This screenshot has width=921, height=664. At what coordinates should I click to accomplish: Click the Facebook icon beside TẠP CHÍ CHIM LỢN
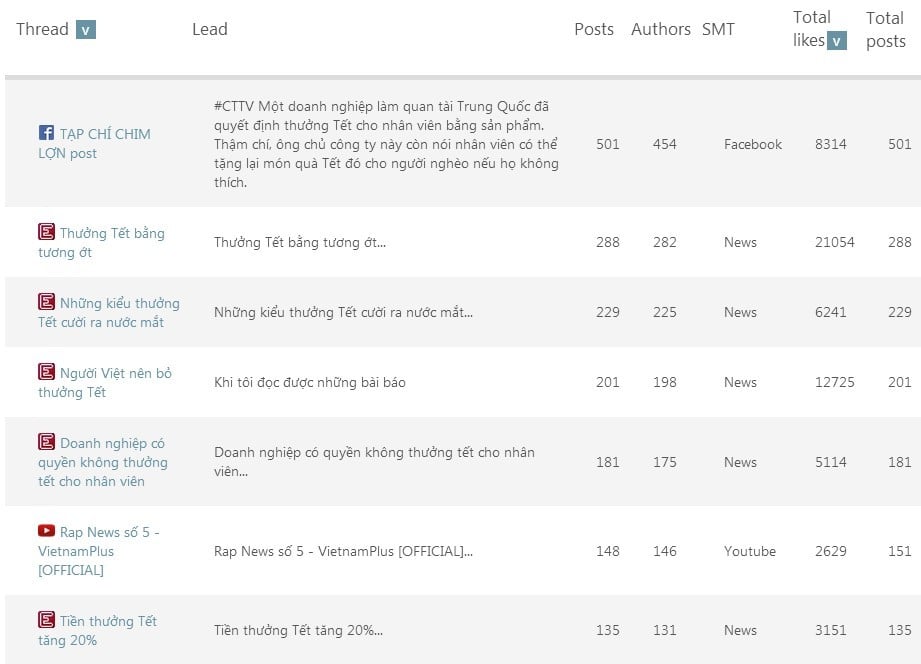pos(46,133)
